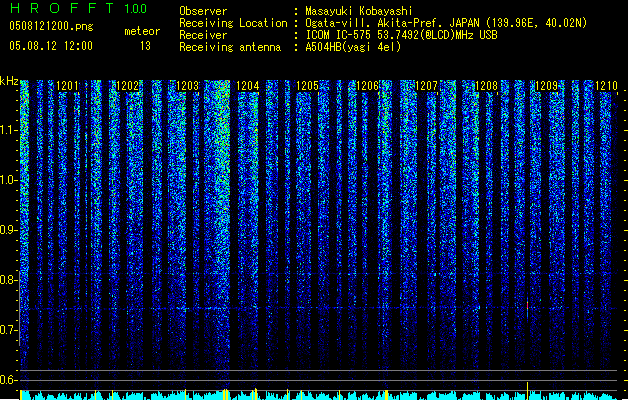Image resolution: width=629 pixels, height=400 pixels.
Task: Click the 1204 time marker
Action: [248, 86]
